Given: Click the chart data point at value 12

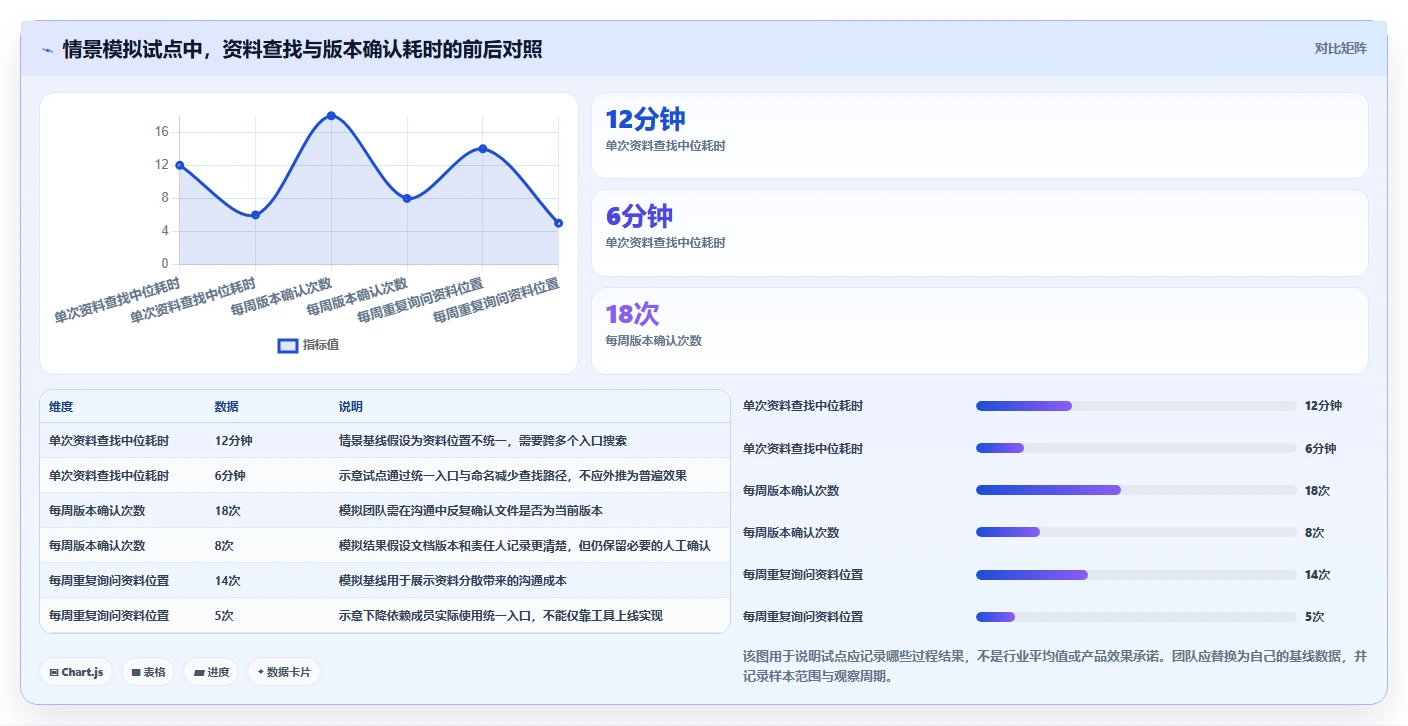Looking at the screenshot, I should point(180,165).
